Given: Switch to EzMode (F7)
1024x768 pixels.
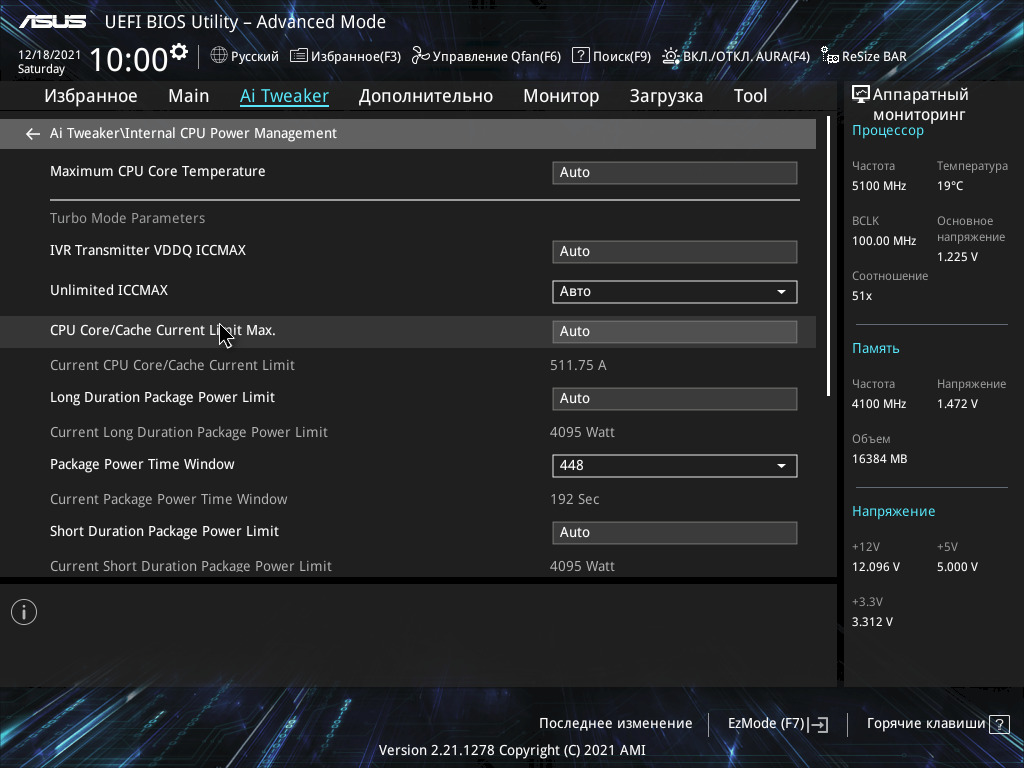Looking at the screenshot, I should click(778, 724).
